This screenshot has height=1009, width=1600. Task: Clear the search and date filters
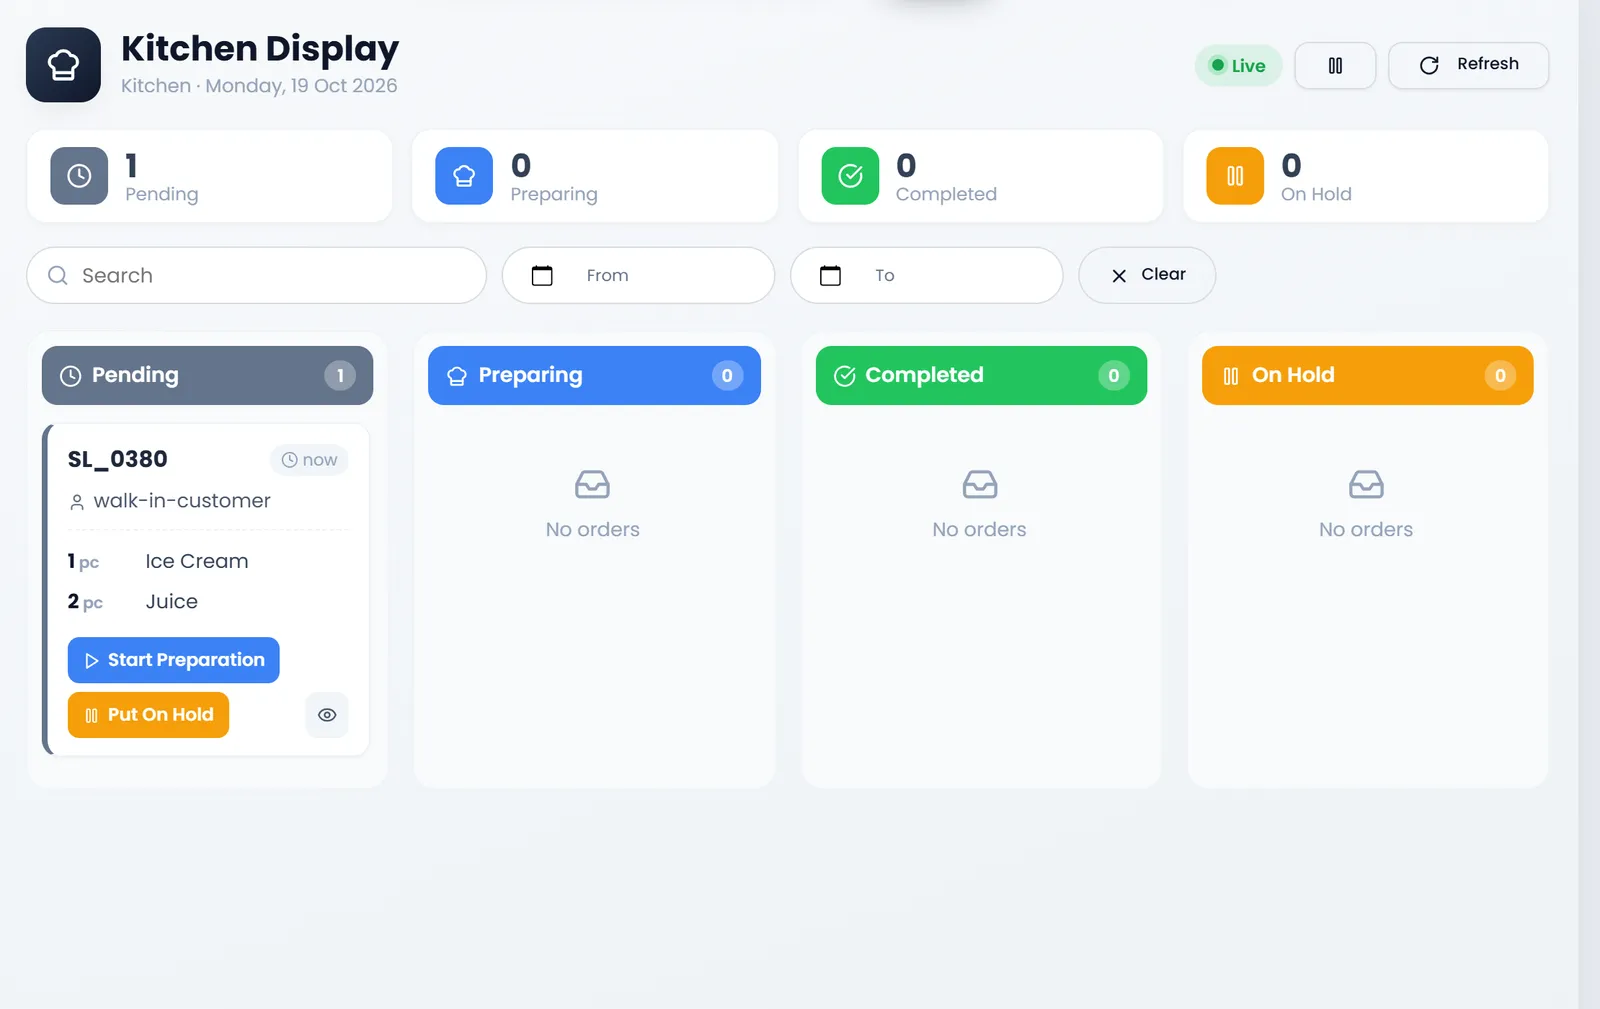coord(1147,275)
